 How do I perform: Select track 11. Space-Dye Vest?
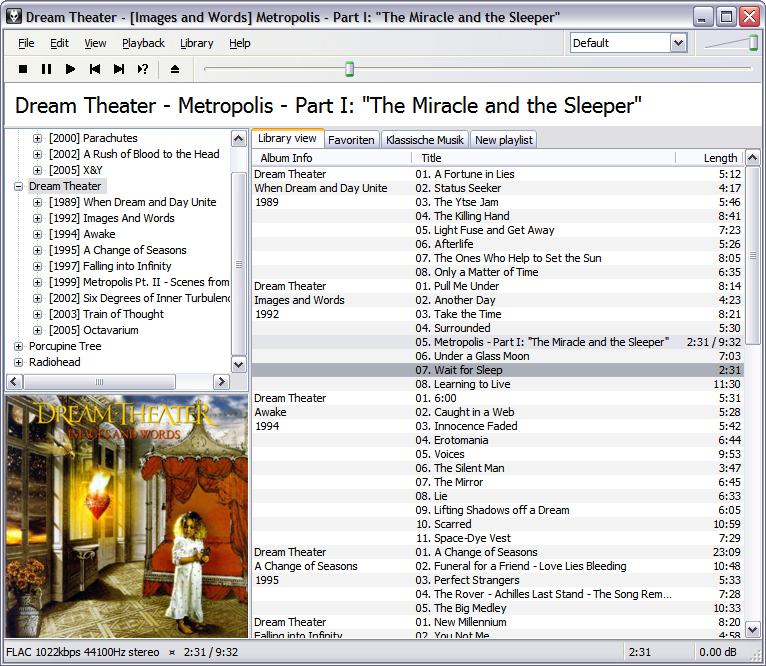pyautogui.click(x=498, y=538)
